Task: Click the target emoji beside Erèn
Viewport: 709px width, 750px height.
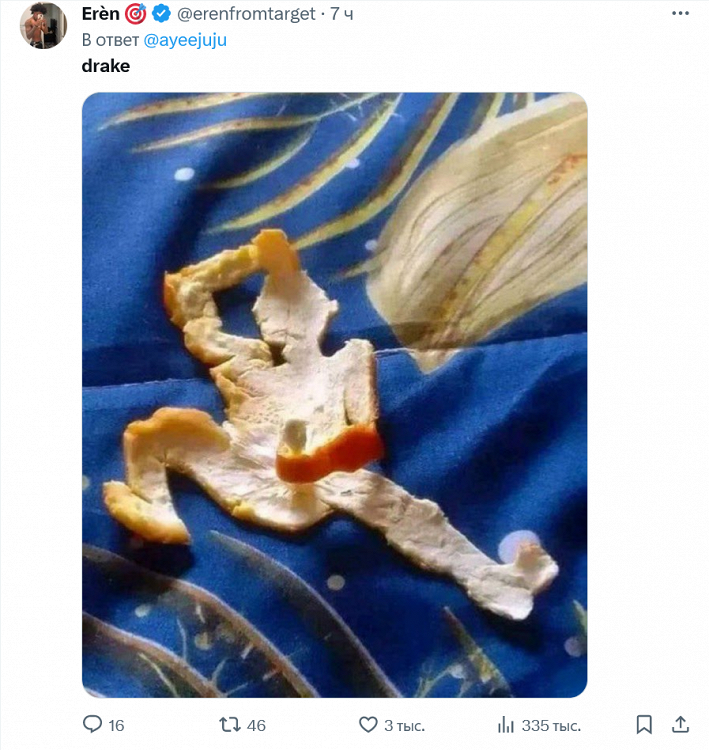Action: 136,13
